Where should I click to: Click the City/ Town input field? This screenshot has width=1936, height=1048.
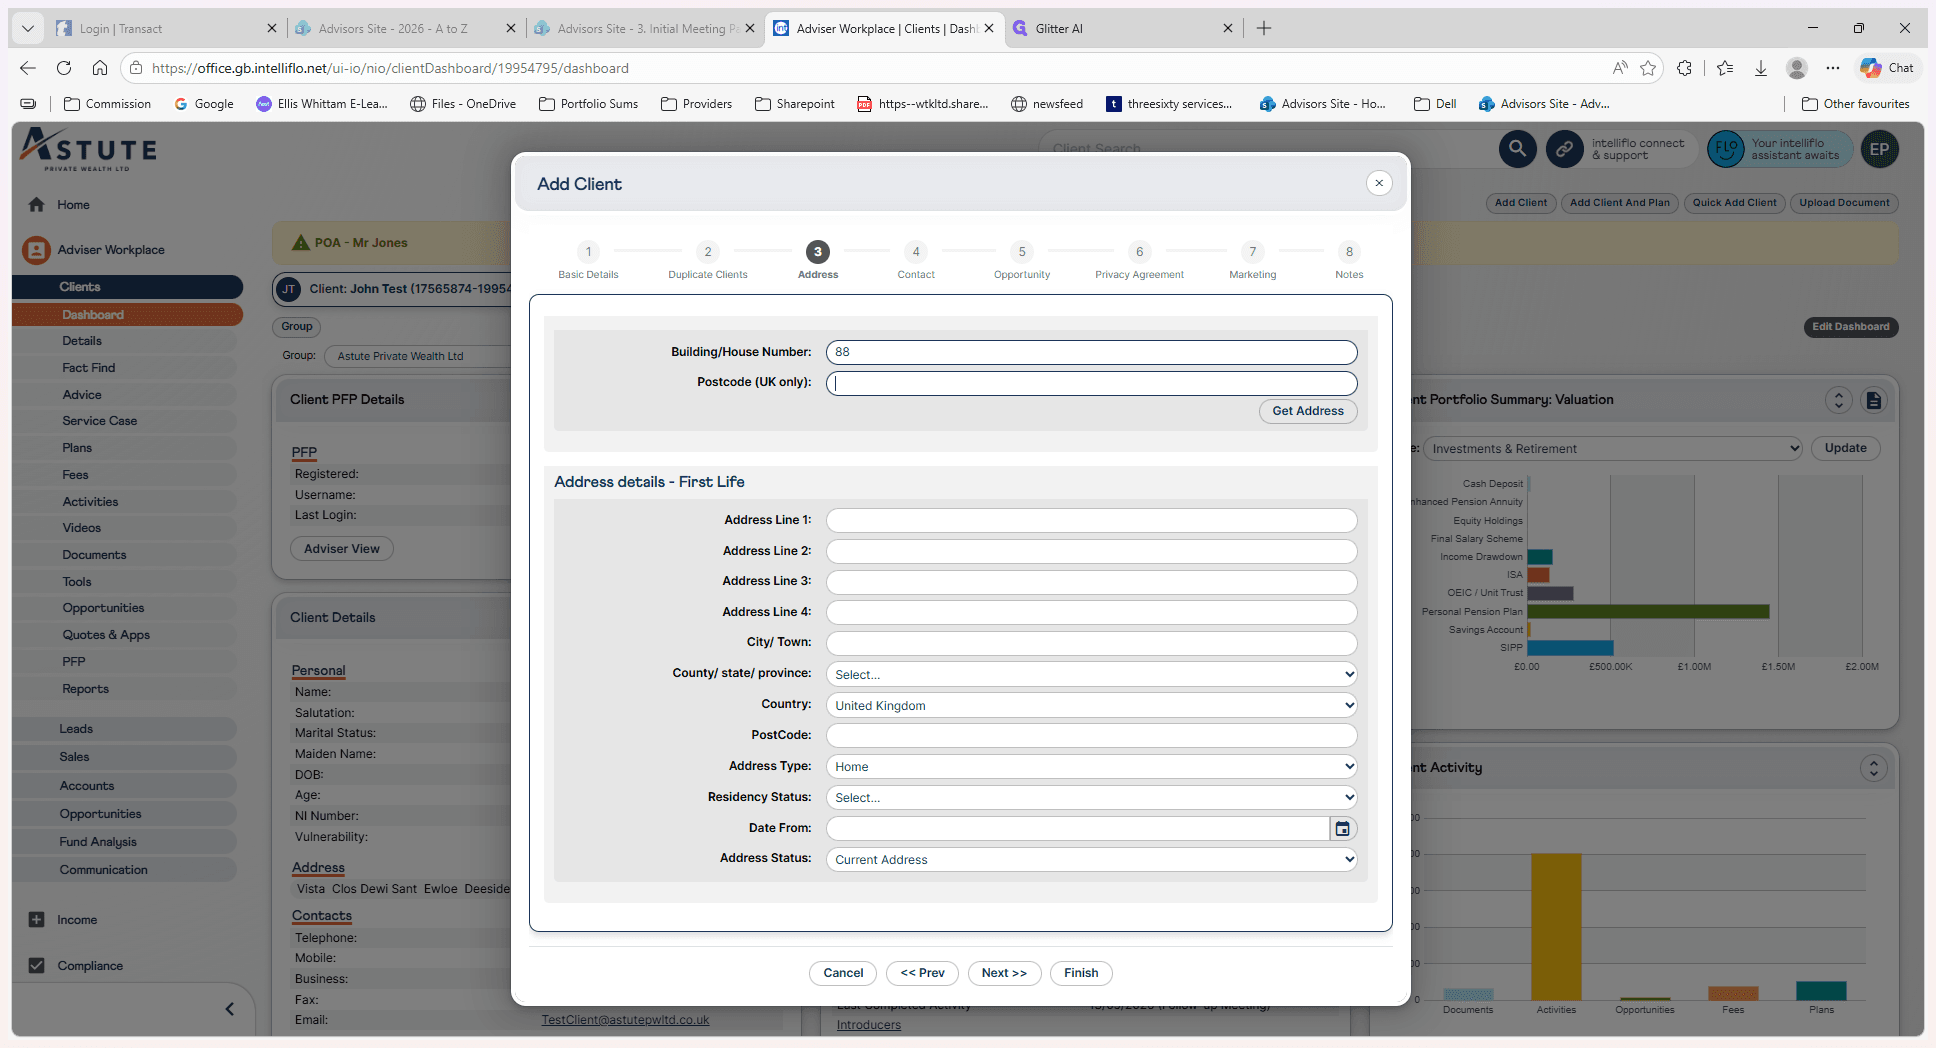point(1091,643)
